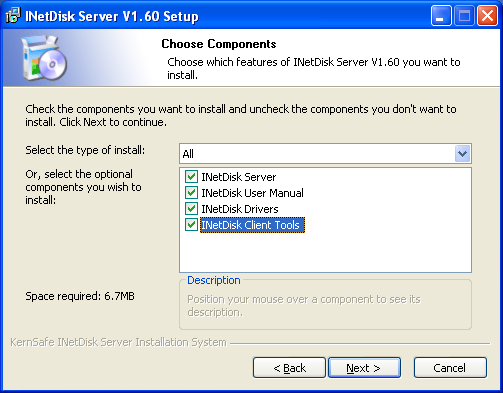Continue with the Next button
503x393 pixels.
point(364,368)
